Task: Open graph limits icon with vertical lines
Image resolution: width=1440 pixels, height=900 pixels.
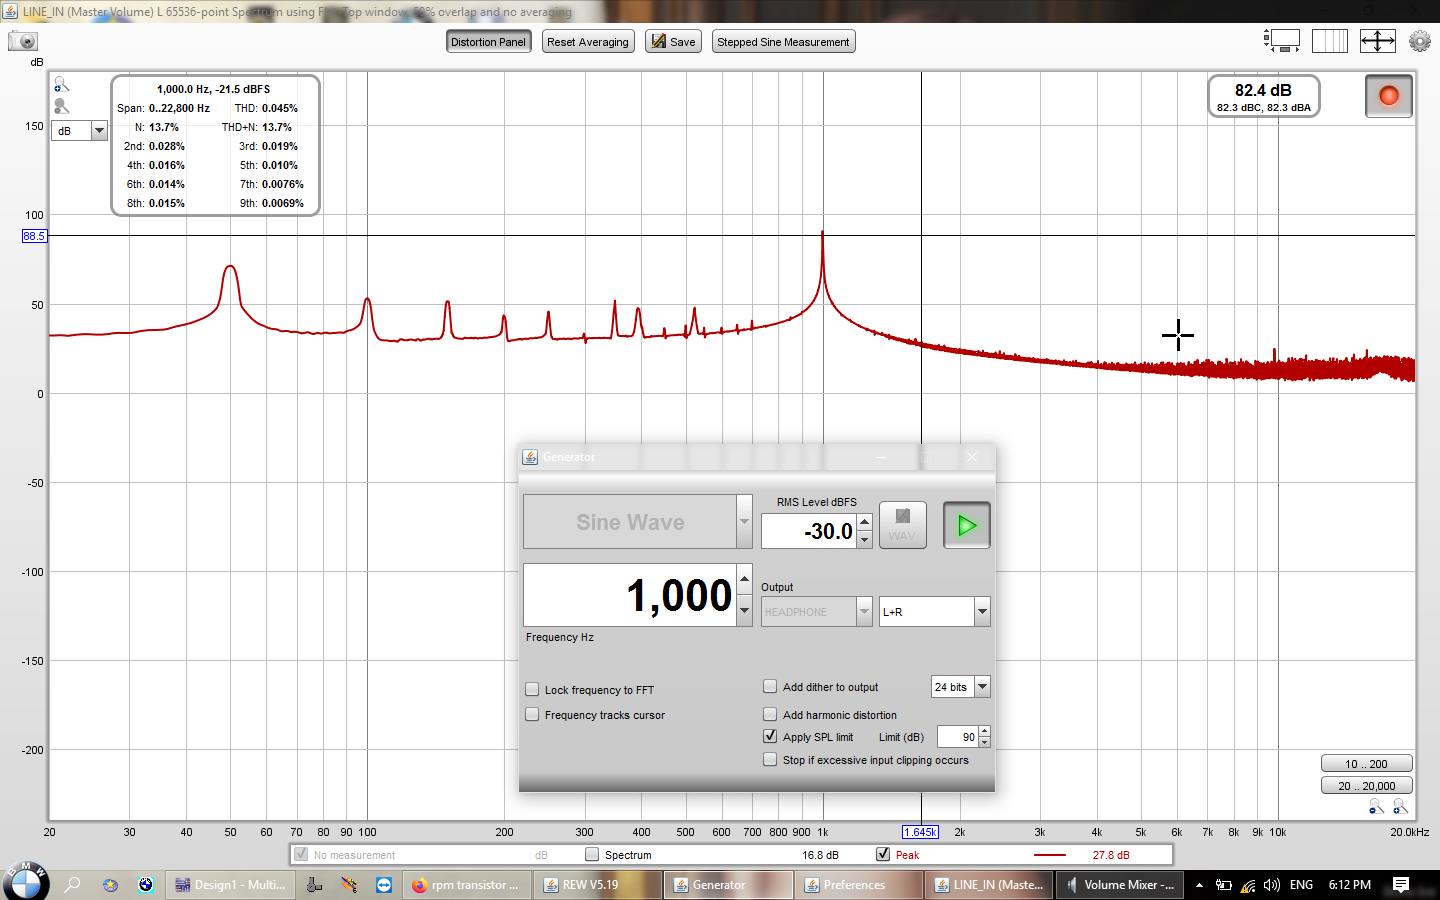Action: coord(1330,41)
